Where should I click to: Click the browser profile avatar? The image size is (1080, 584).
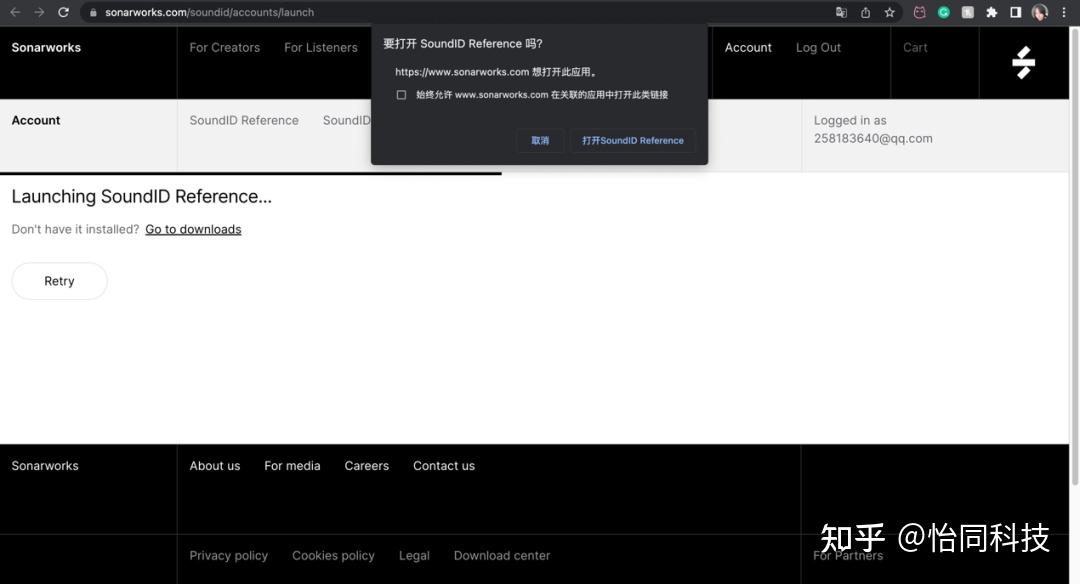(x=1038, y=12)
